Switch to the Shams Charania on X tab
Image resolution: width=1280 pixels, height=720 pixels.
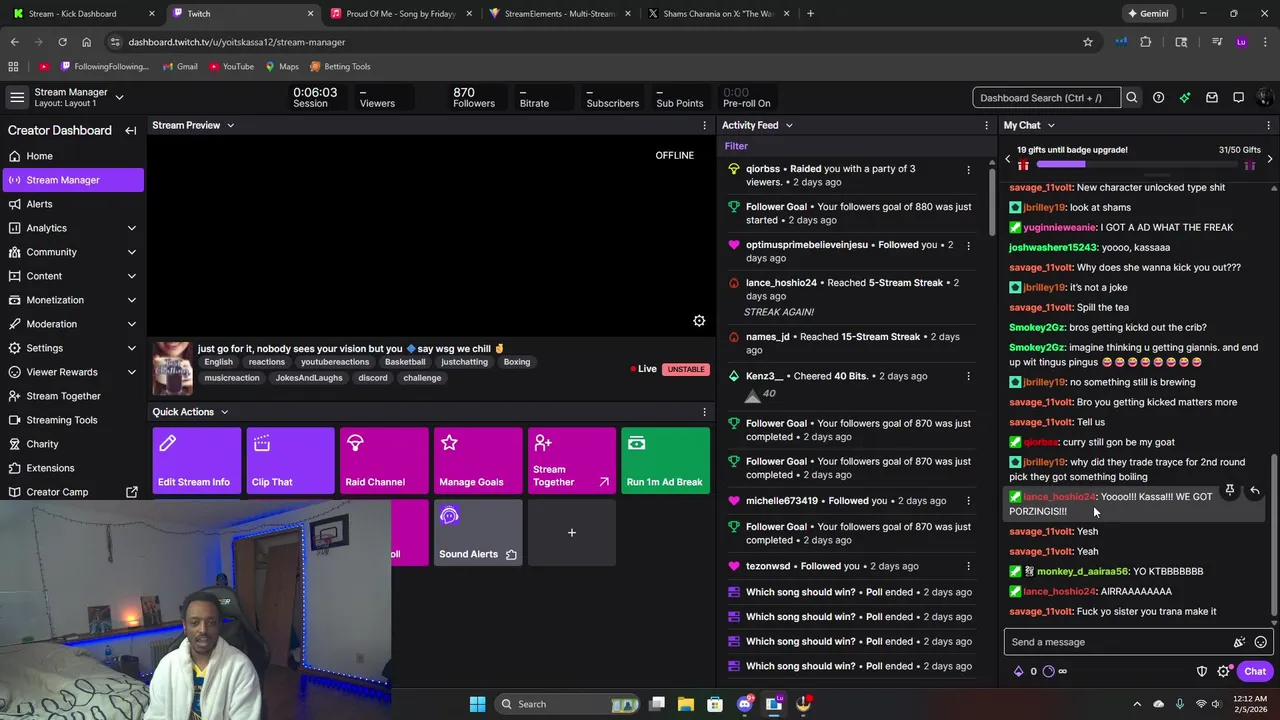point(717,14)
